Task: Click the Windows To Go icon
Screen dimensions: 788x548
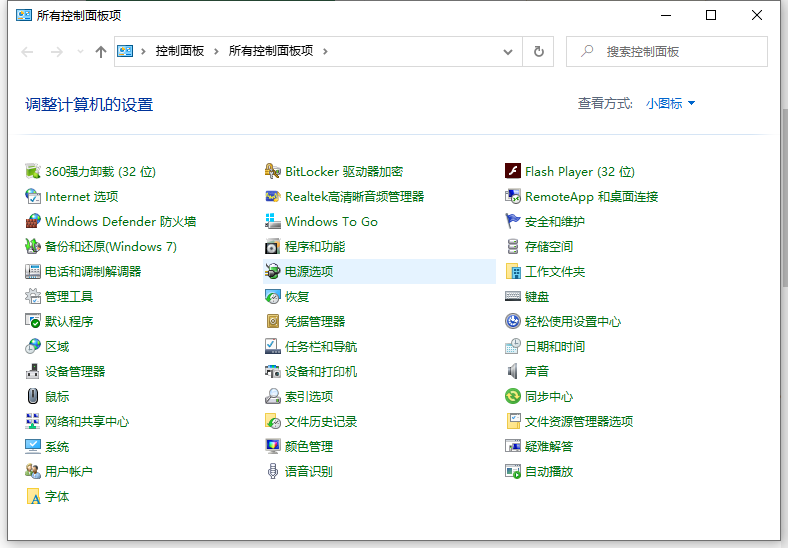Action: pos(272,222)
